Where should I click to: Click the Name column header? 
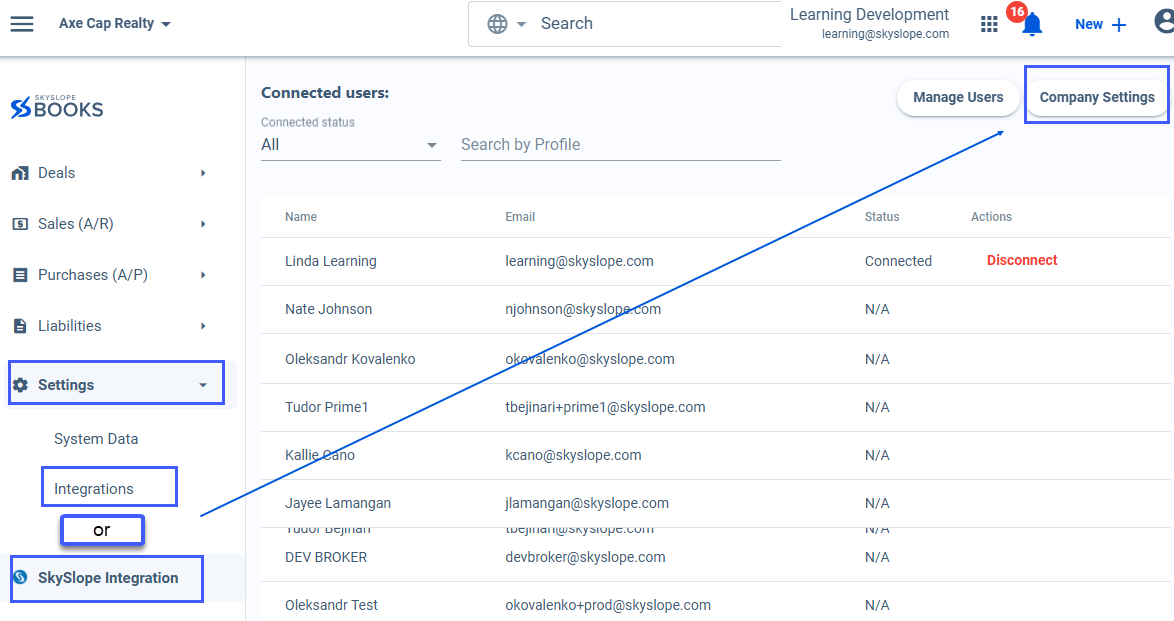click(301, 216)
